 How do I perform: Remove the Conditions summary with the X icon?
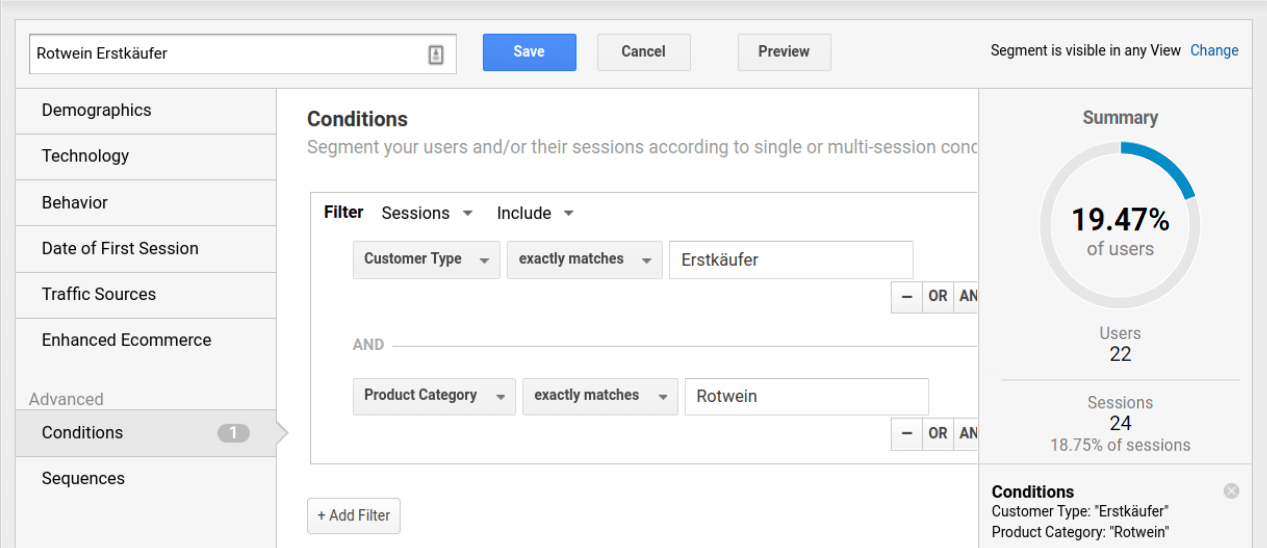click(x=1231, y=491)
